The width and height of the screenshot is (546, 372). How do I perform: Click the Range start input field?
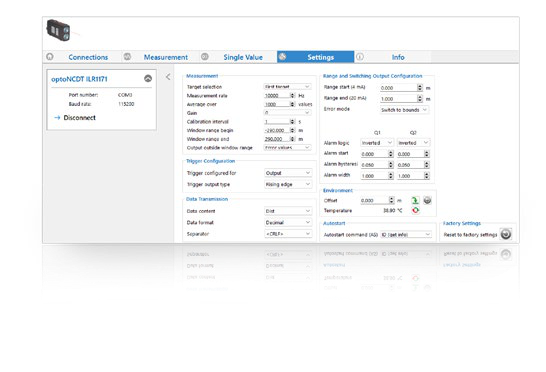(x=398, y=88)
